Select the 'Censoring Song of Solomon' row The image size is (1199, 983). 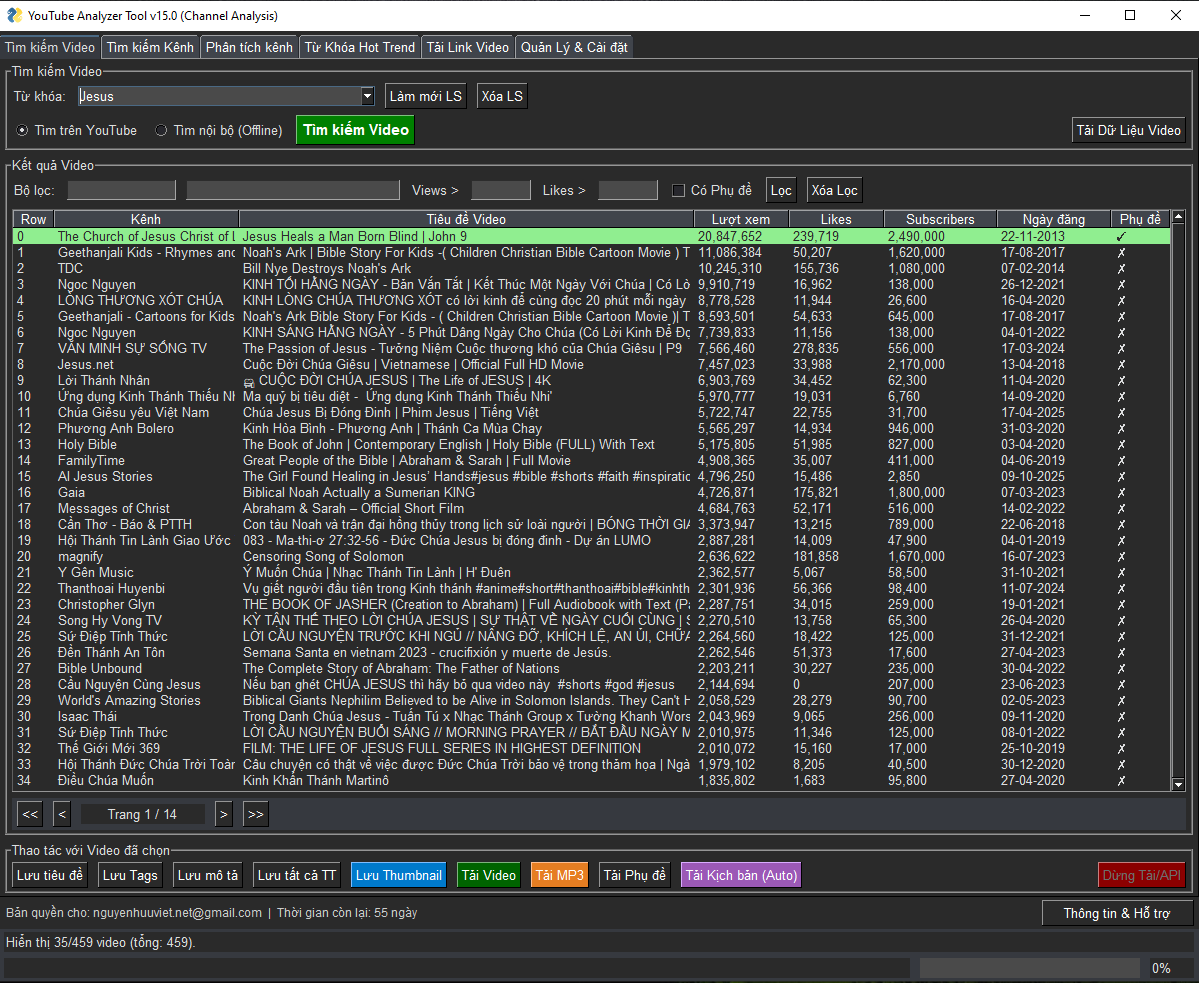[591, 557]
